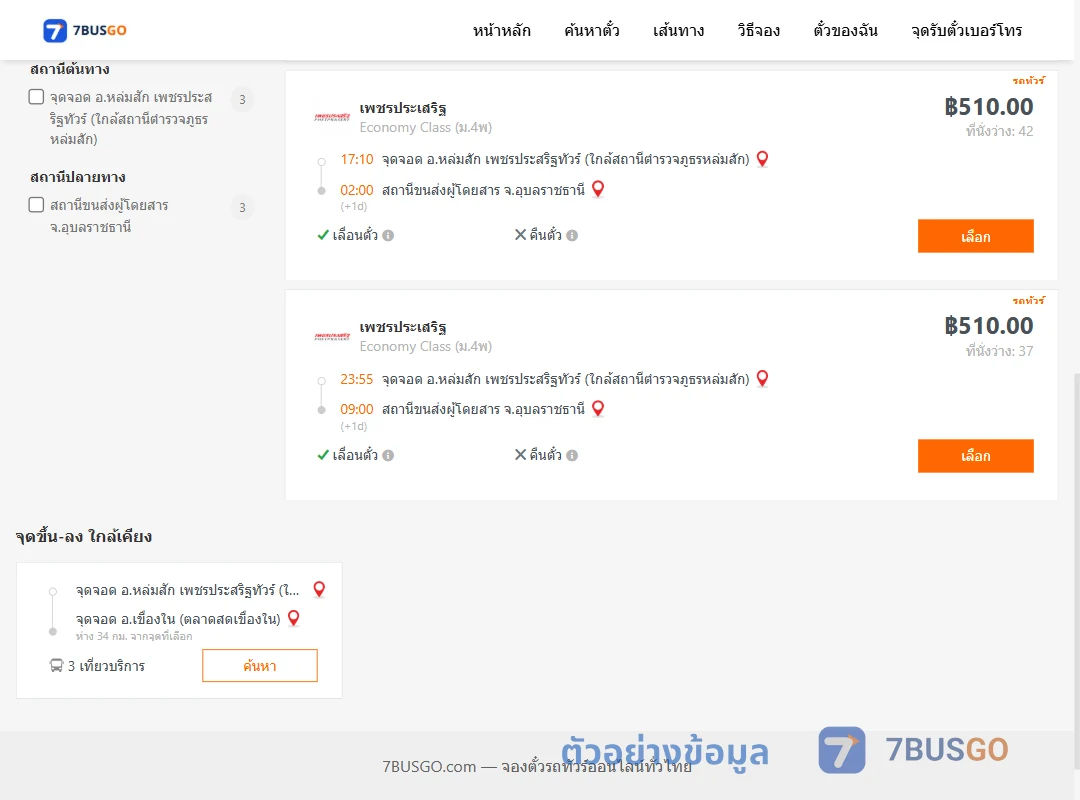Viewport: 1080px width, 800px height.
Task: Click count badge 3 beside origin station
Action: [242, 99]
